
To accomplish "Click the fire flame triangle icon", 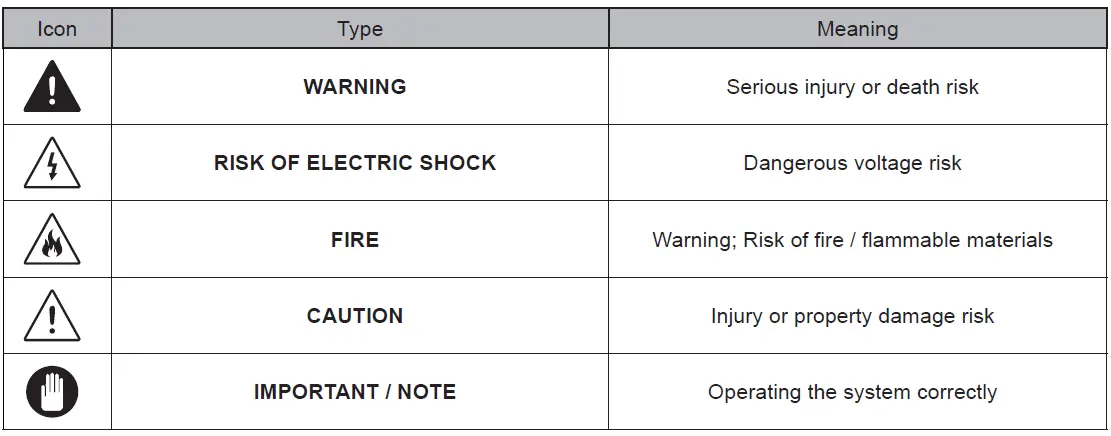I will tap(52, 242).
